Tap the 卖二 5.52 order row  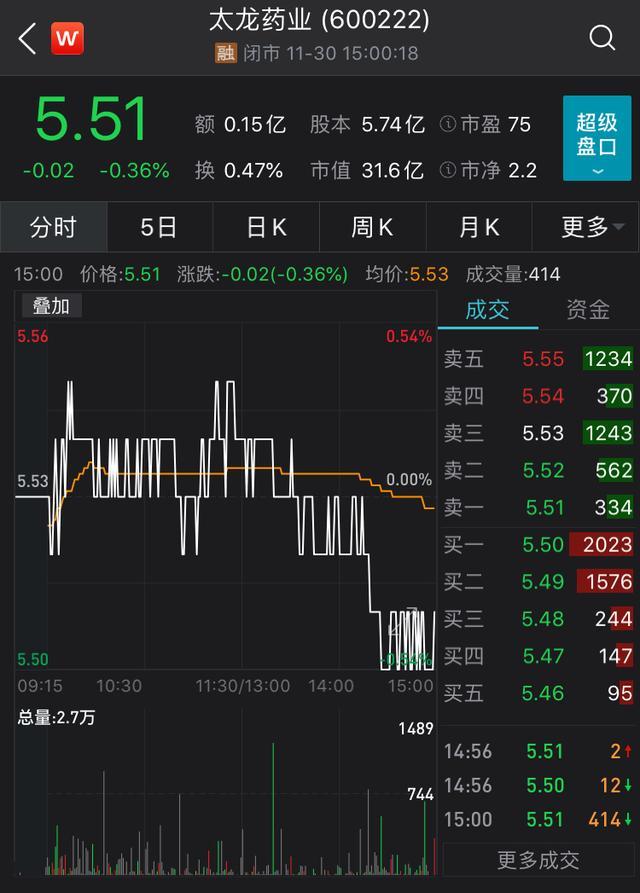[x=538, y=470]
